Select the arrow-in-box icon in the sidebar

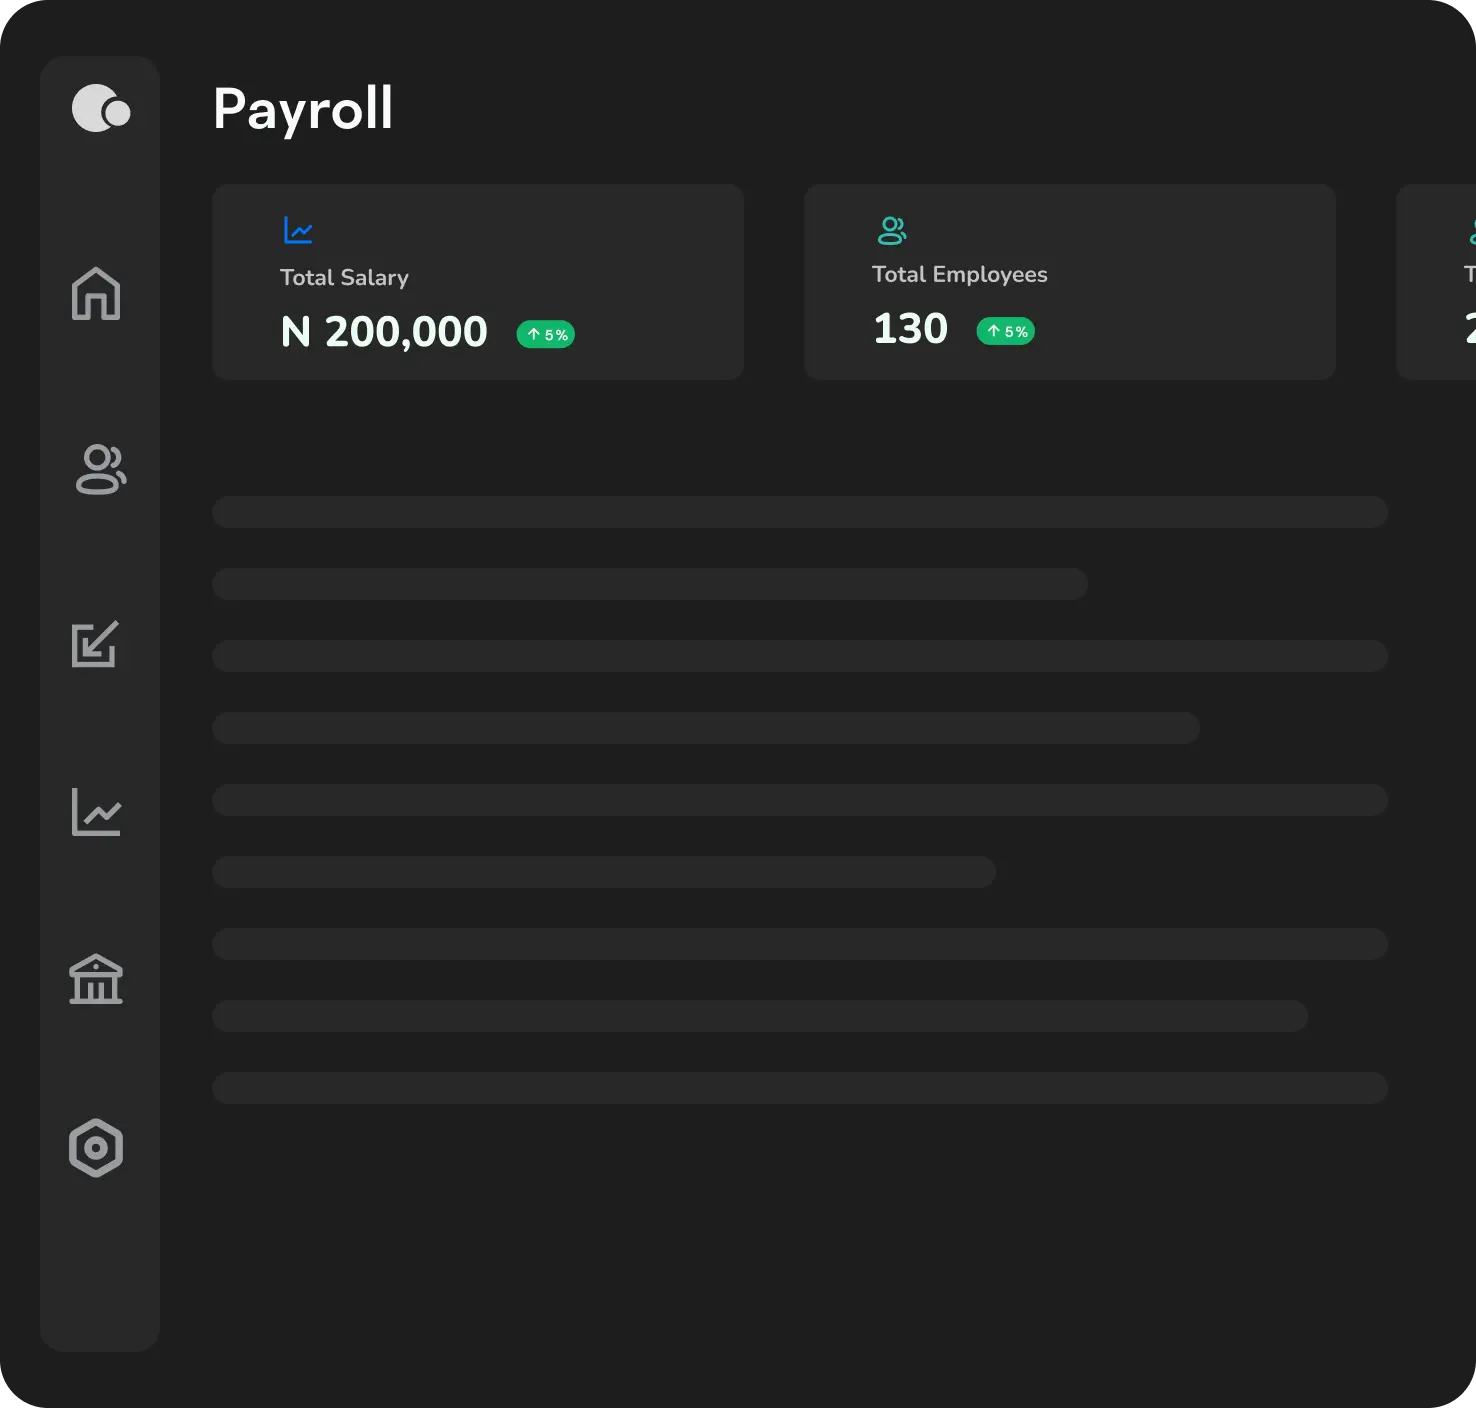[95, 644]
